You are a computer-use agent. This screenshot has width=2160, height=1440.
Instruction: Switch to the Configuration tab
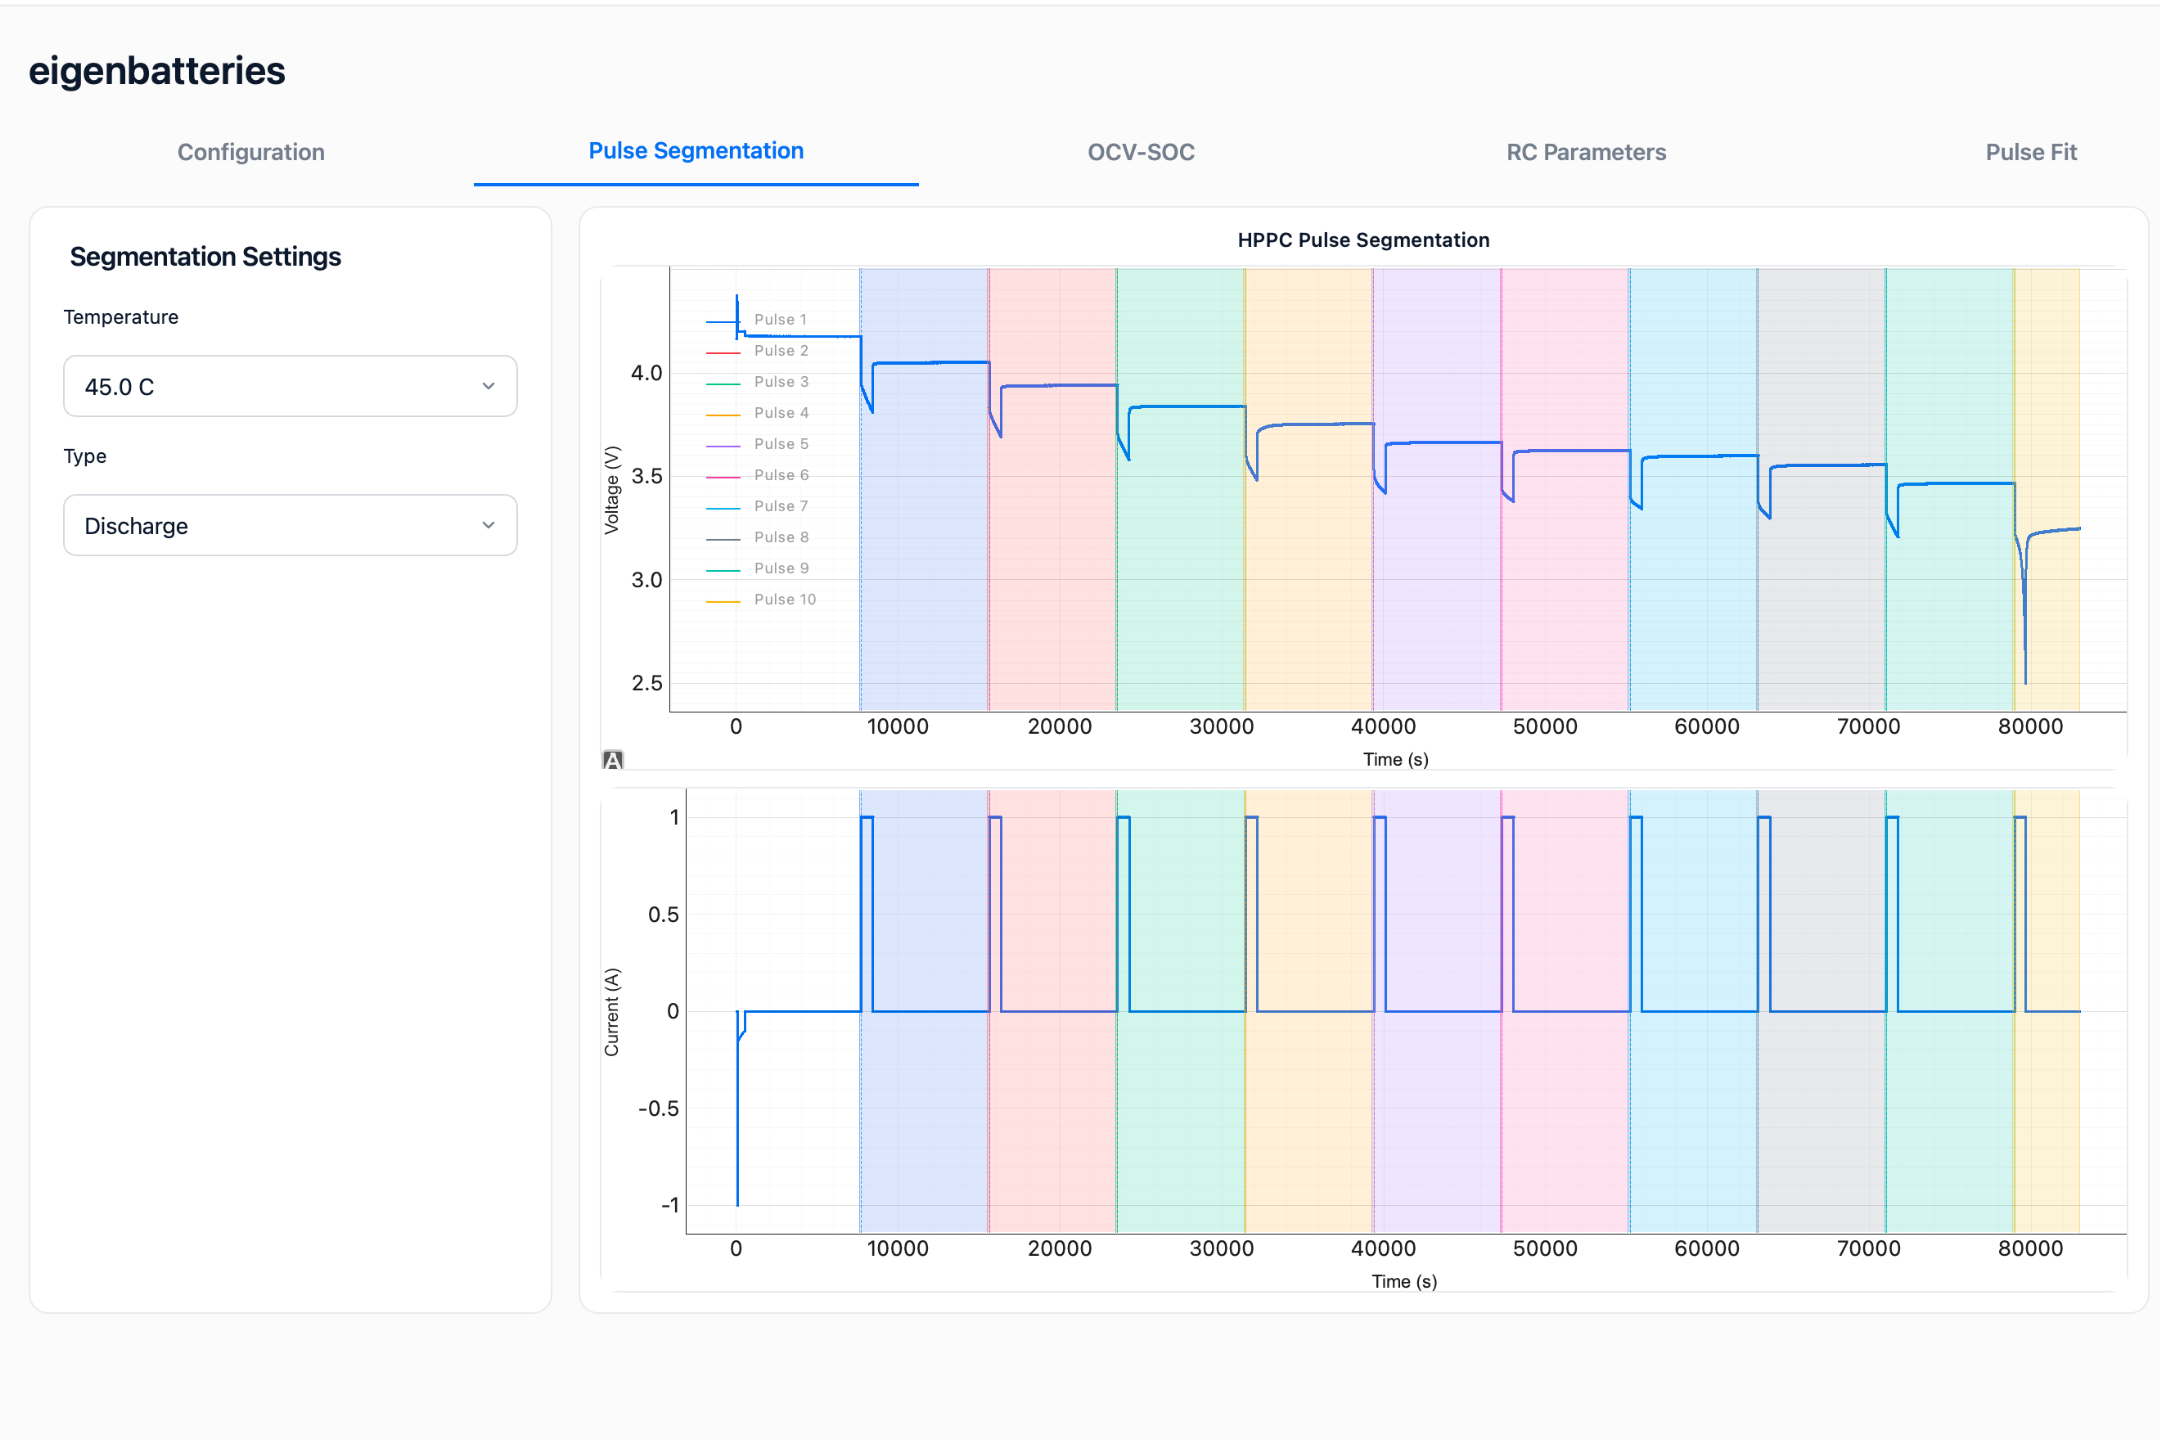tap(251, 152)
